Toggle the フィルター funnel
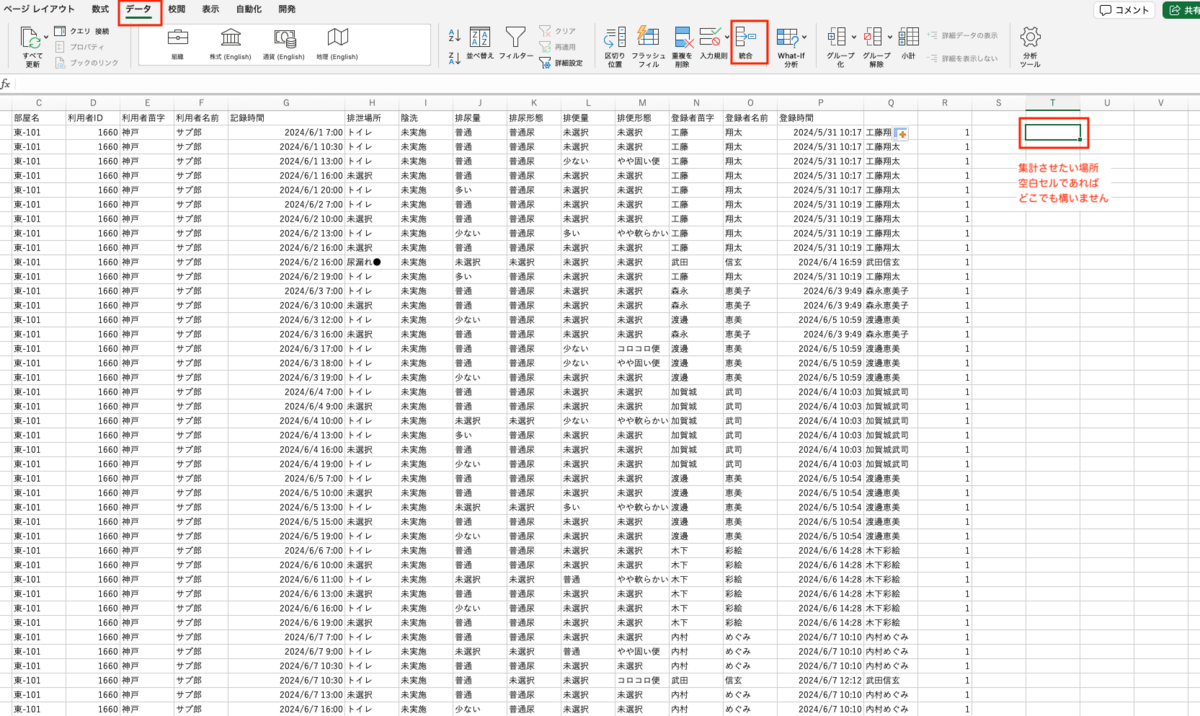The width and height of the screenshot is (1200, 716). pos(516,44)
